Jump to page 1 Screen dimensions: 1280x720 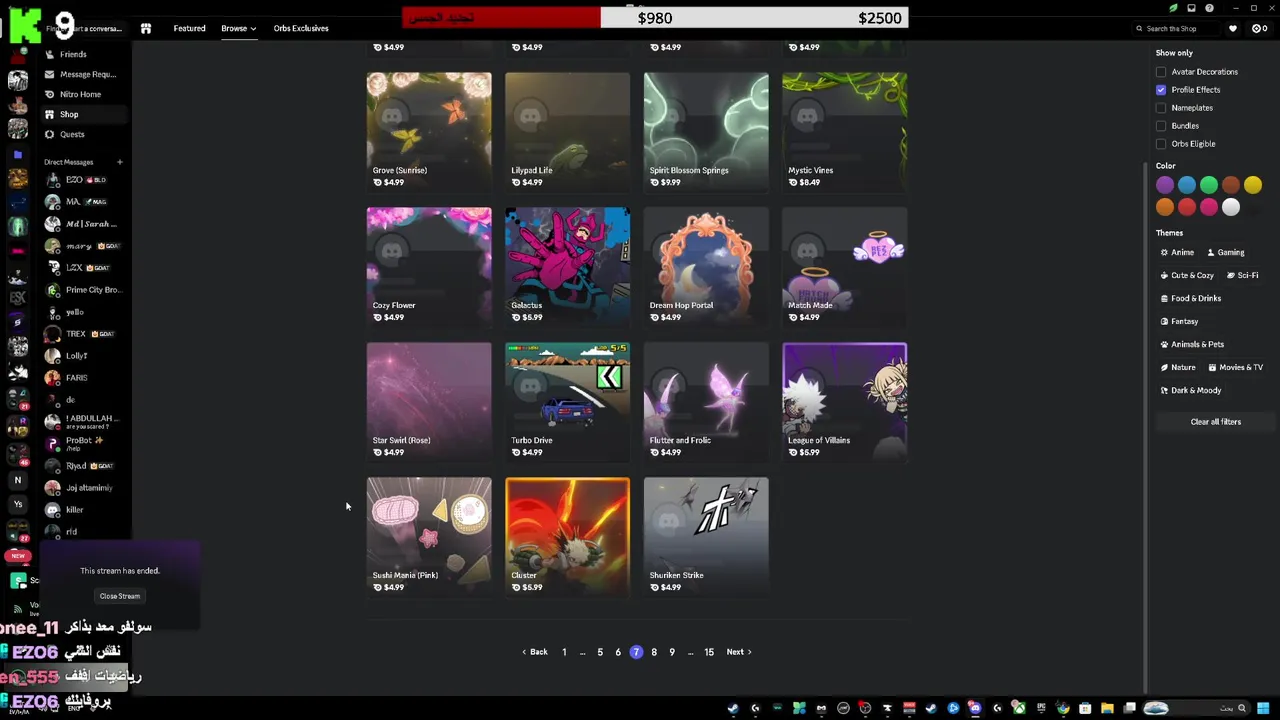(564, 652)
